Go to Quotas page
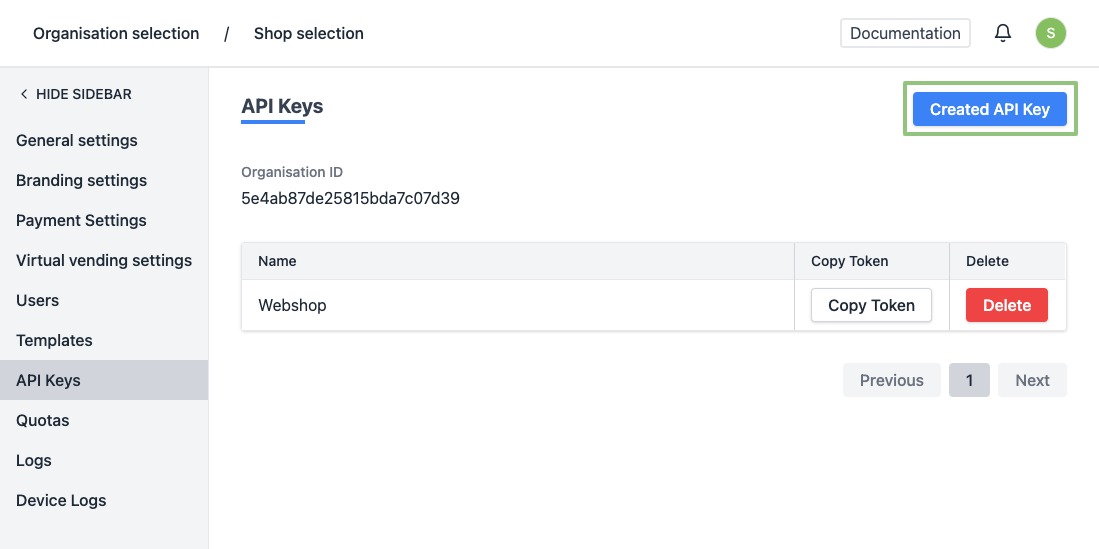1099x549 pixels. coord(43,420)
